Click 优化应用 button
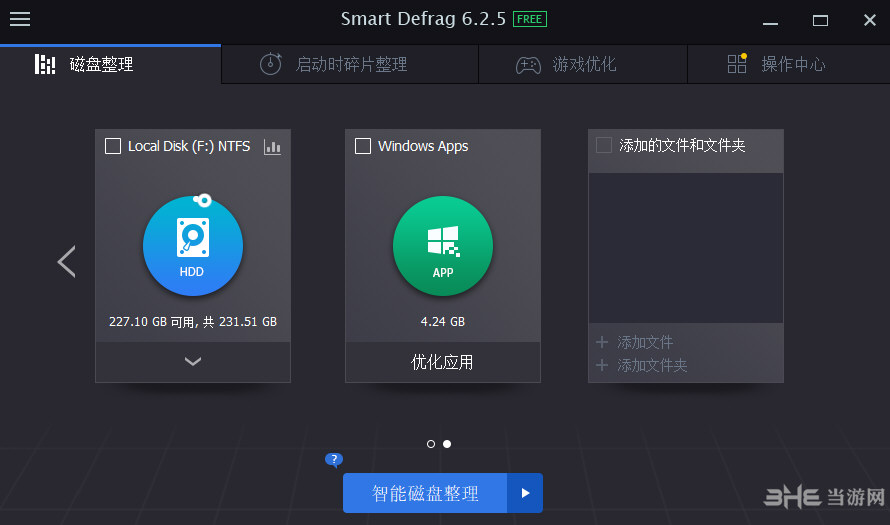This screenshot has width=890, height=525. click(443, 362)
